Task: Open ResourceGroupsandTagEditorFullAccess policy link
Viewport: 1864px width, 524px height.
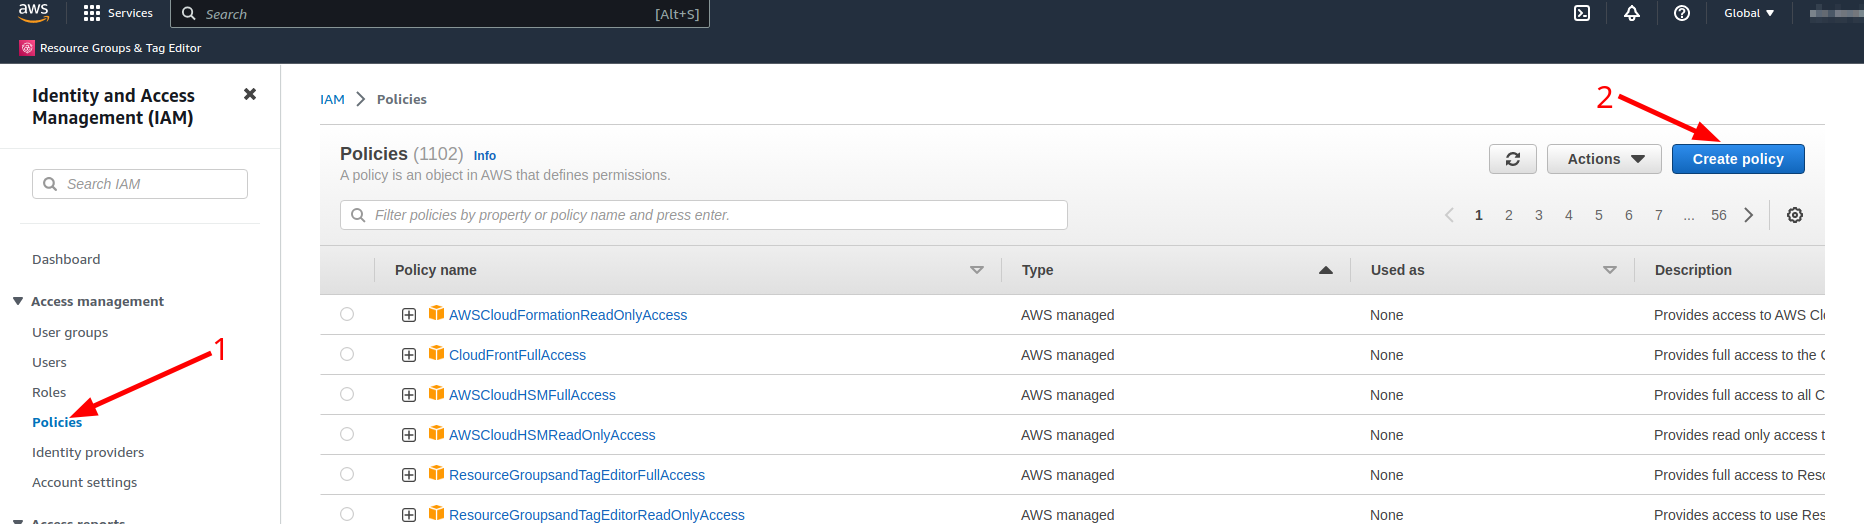Action: click(x=577, y=475)
